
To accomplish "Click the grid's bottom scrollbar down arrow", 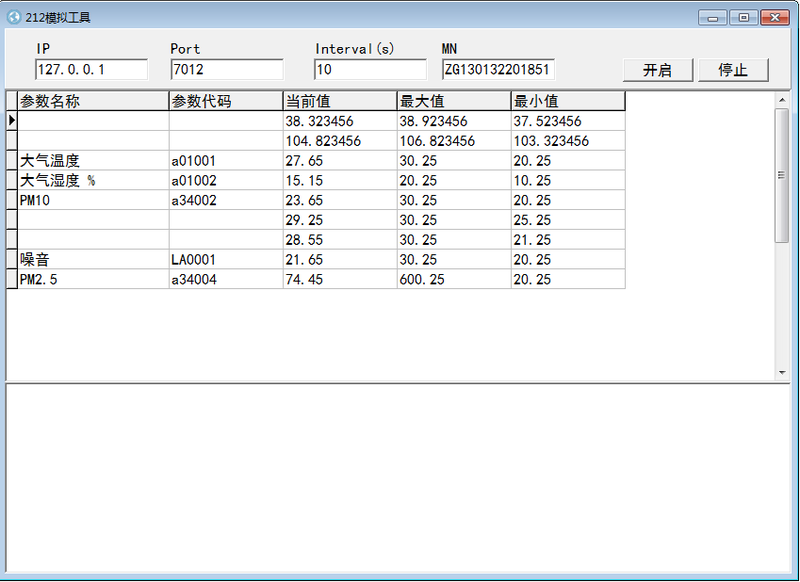I will pyautogui.click(x=782, y=373).
